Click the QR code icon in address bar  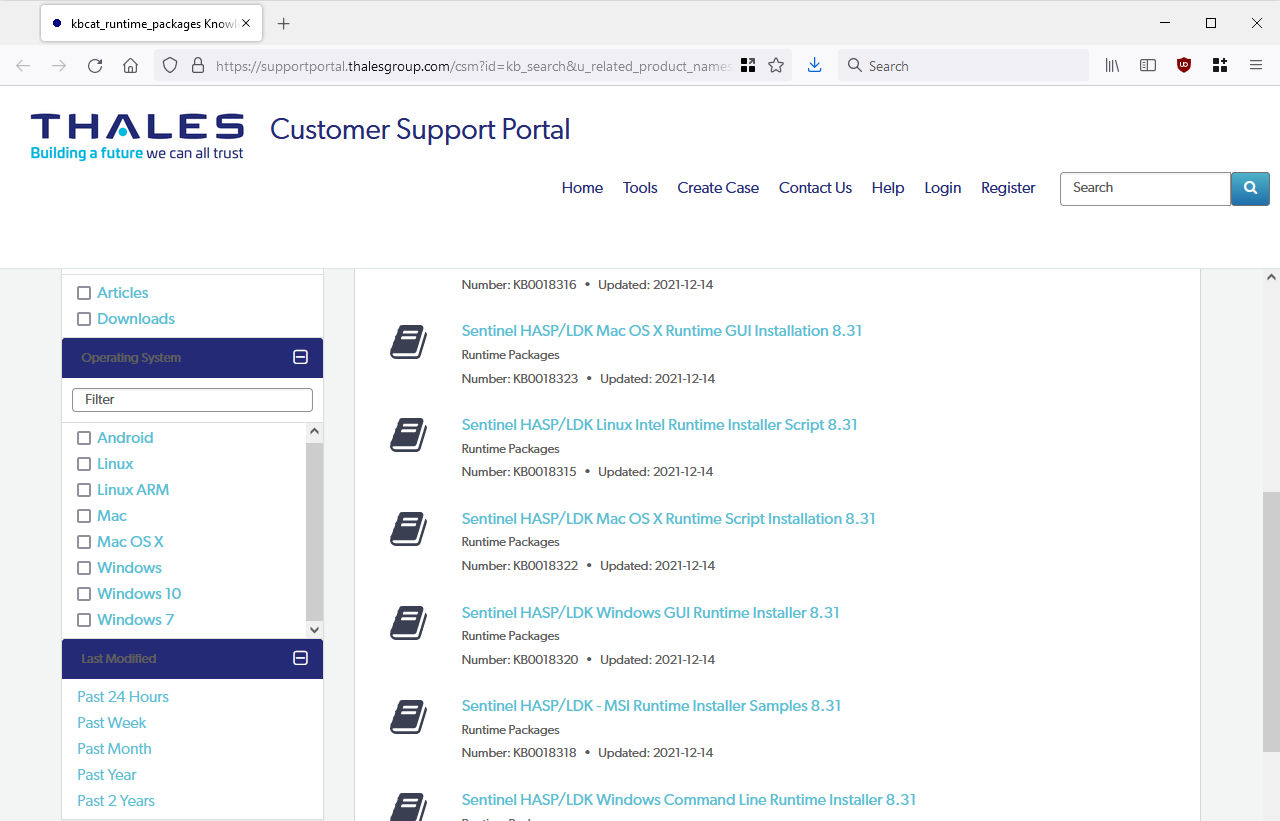(x=747, y=66)
